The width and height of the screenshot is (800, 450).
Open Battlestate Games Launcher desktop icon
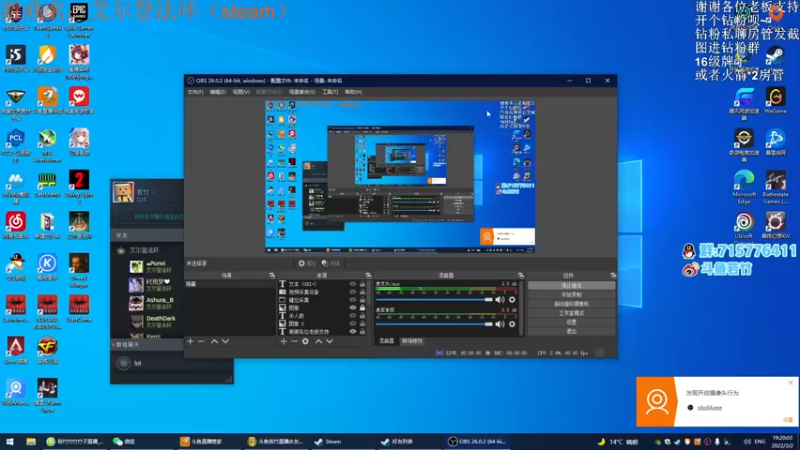pos(775,187)
